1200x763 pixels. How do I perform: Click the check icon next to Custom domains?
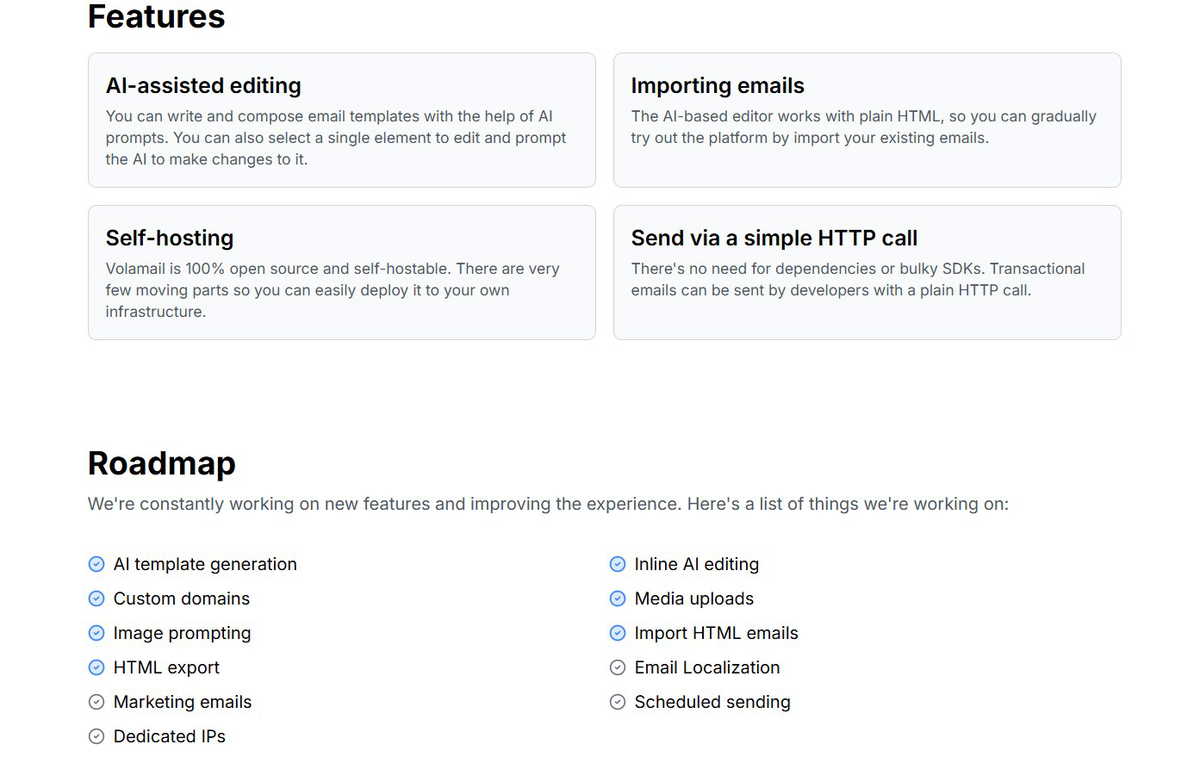96,599
